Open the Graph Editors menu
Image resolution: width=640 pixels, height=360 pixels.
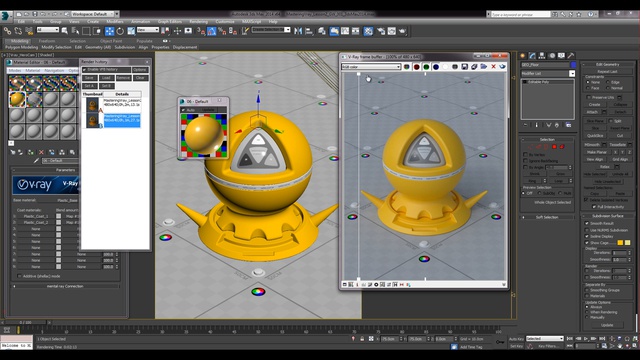[x=170, y=22]
